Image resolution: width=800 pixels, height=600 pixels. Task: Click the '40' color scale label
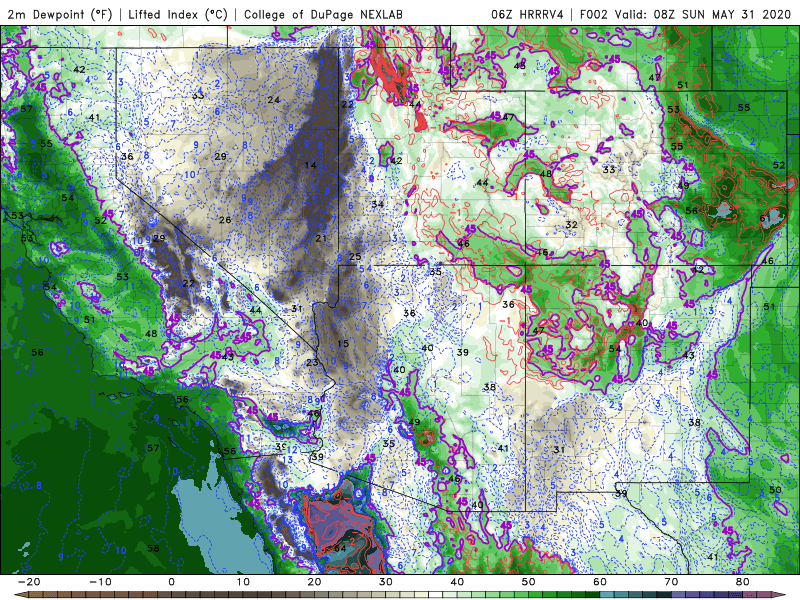pos(457,582)
